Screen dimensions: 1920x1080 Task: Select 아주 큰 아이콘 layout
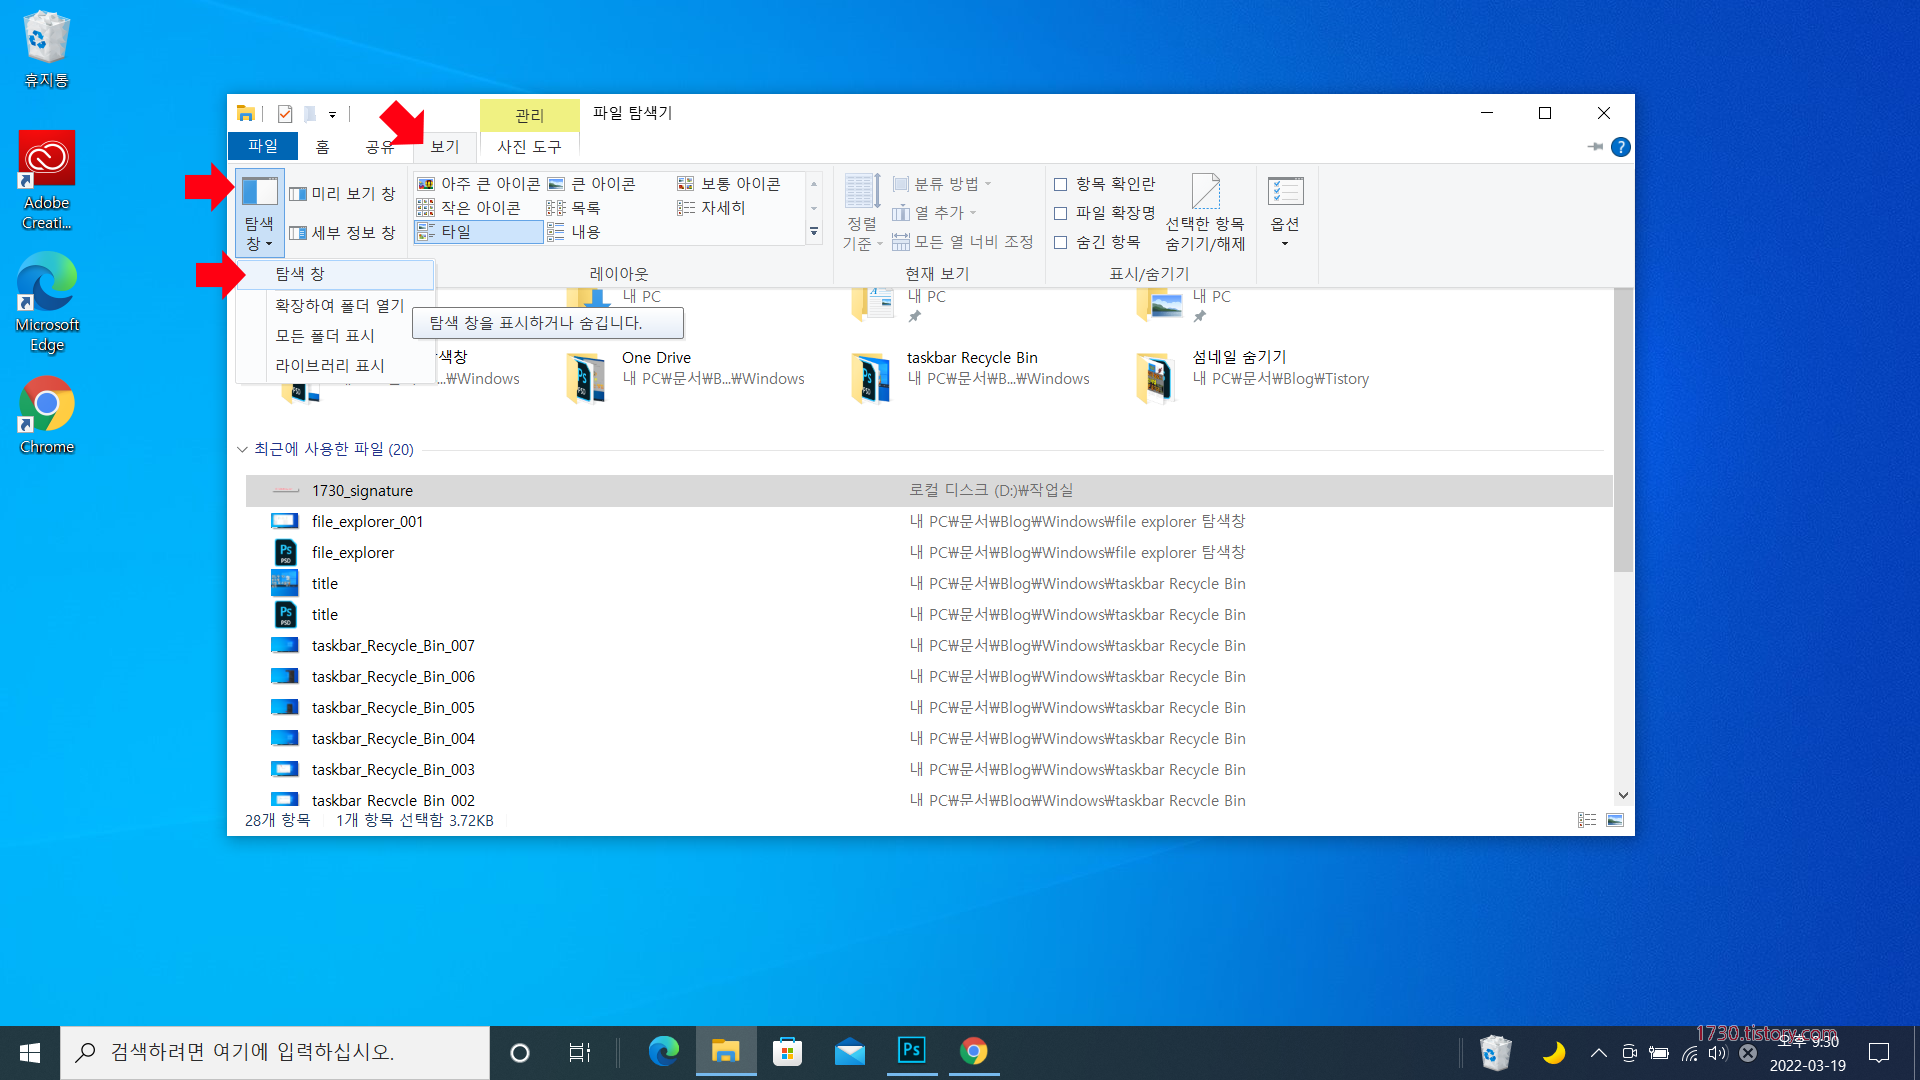(479, 184)
